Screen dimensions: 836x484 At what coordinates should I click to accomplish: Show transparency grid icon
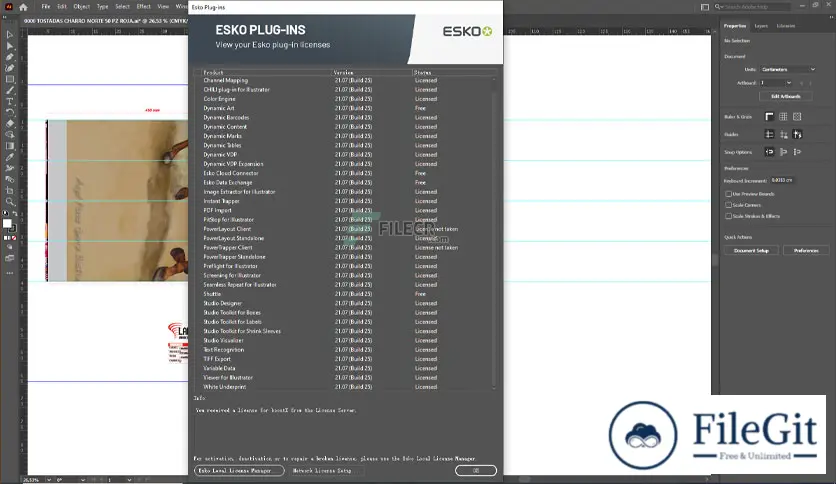point(797,117)
